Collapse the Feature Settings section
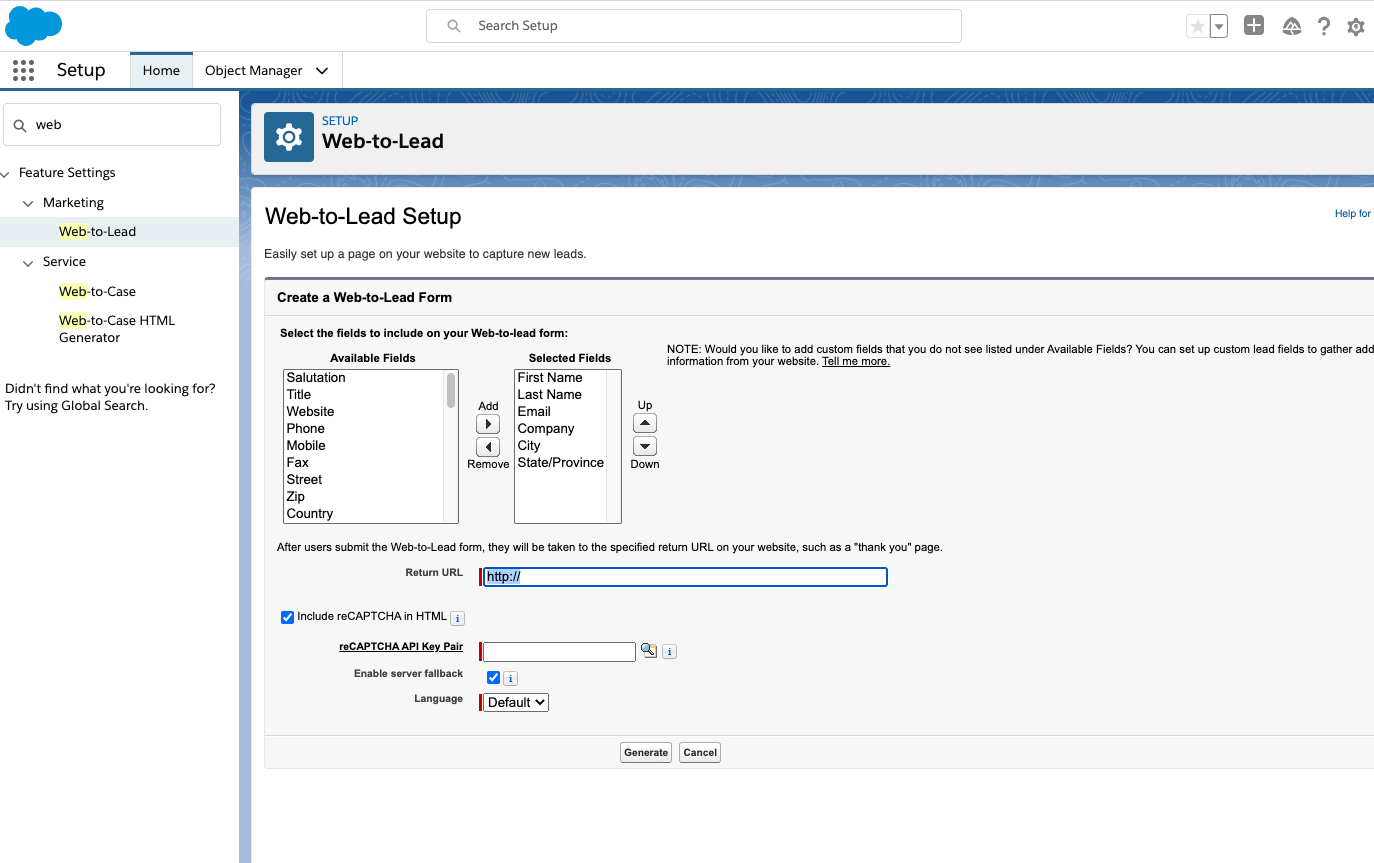Image resolution: width=1374 pixels, height=863 pixels. [6, 173]
